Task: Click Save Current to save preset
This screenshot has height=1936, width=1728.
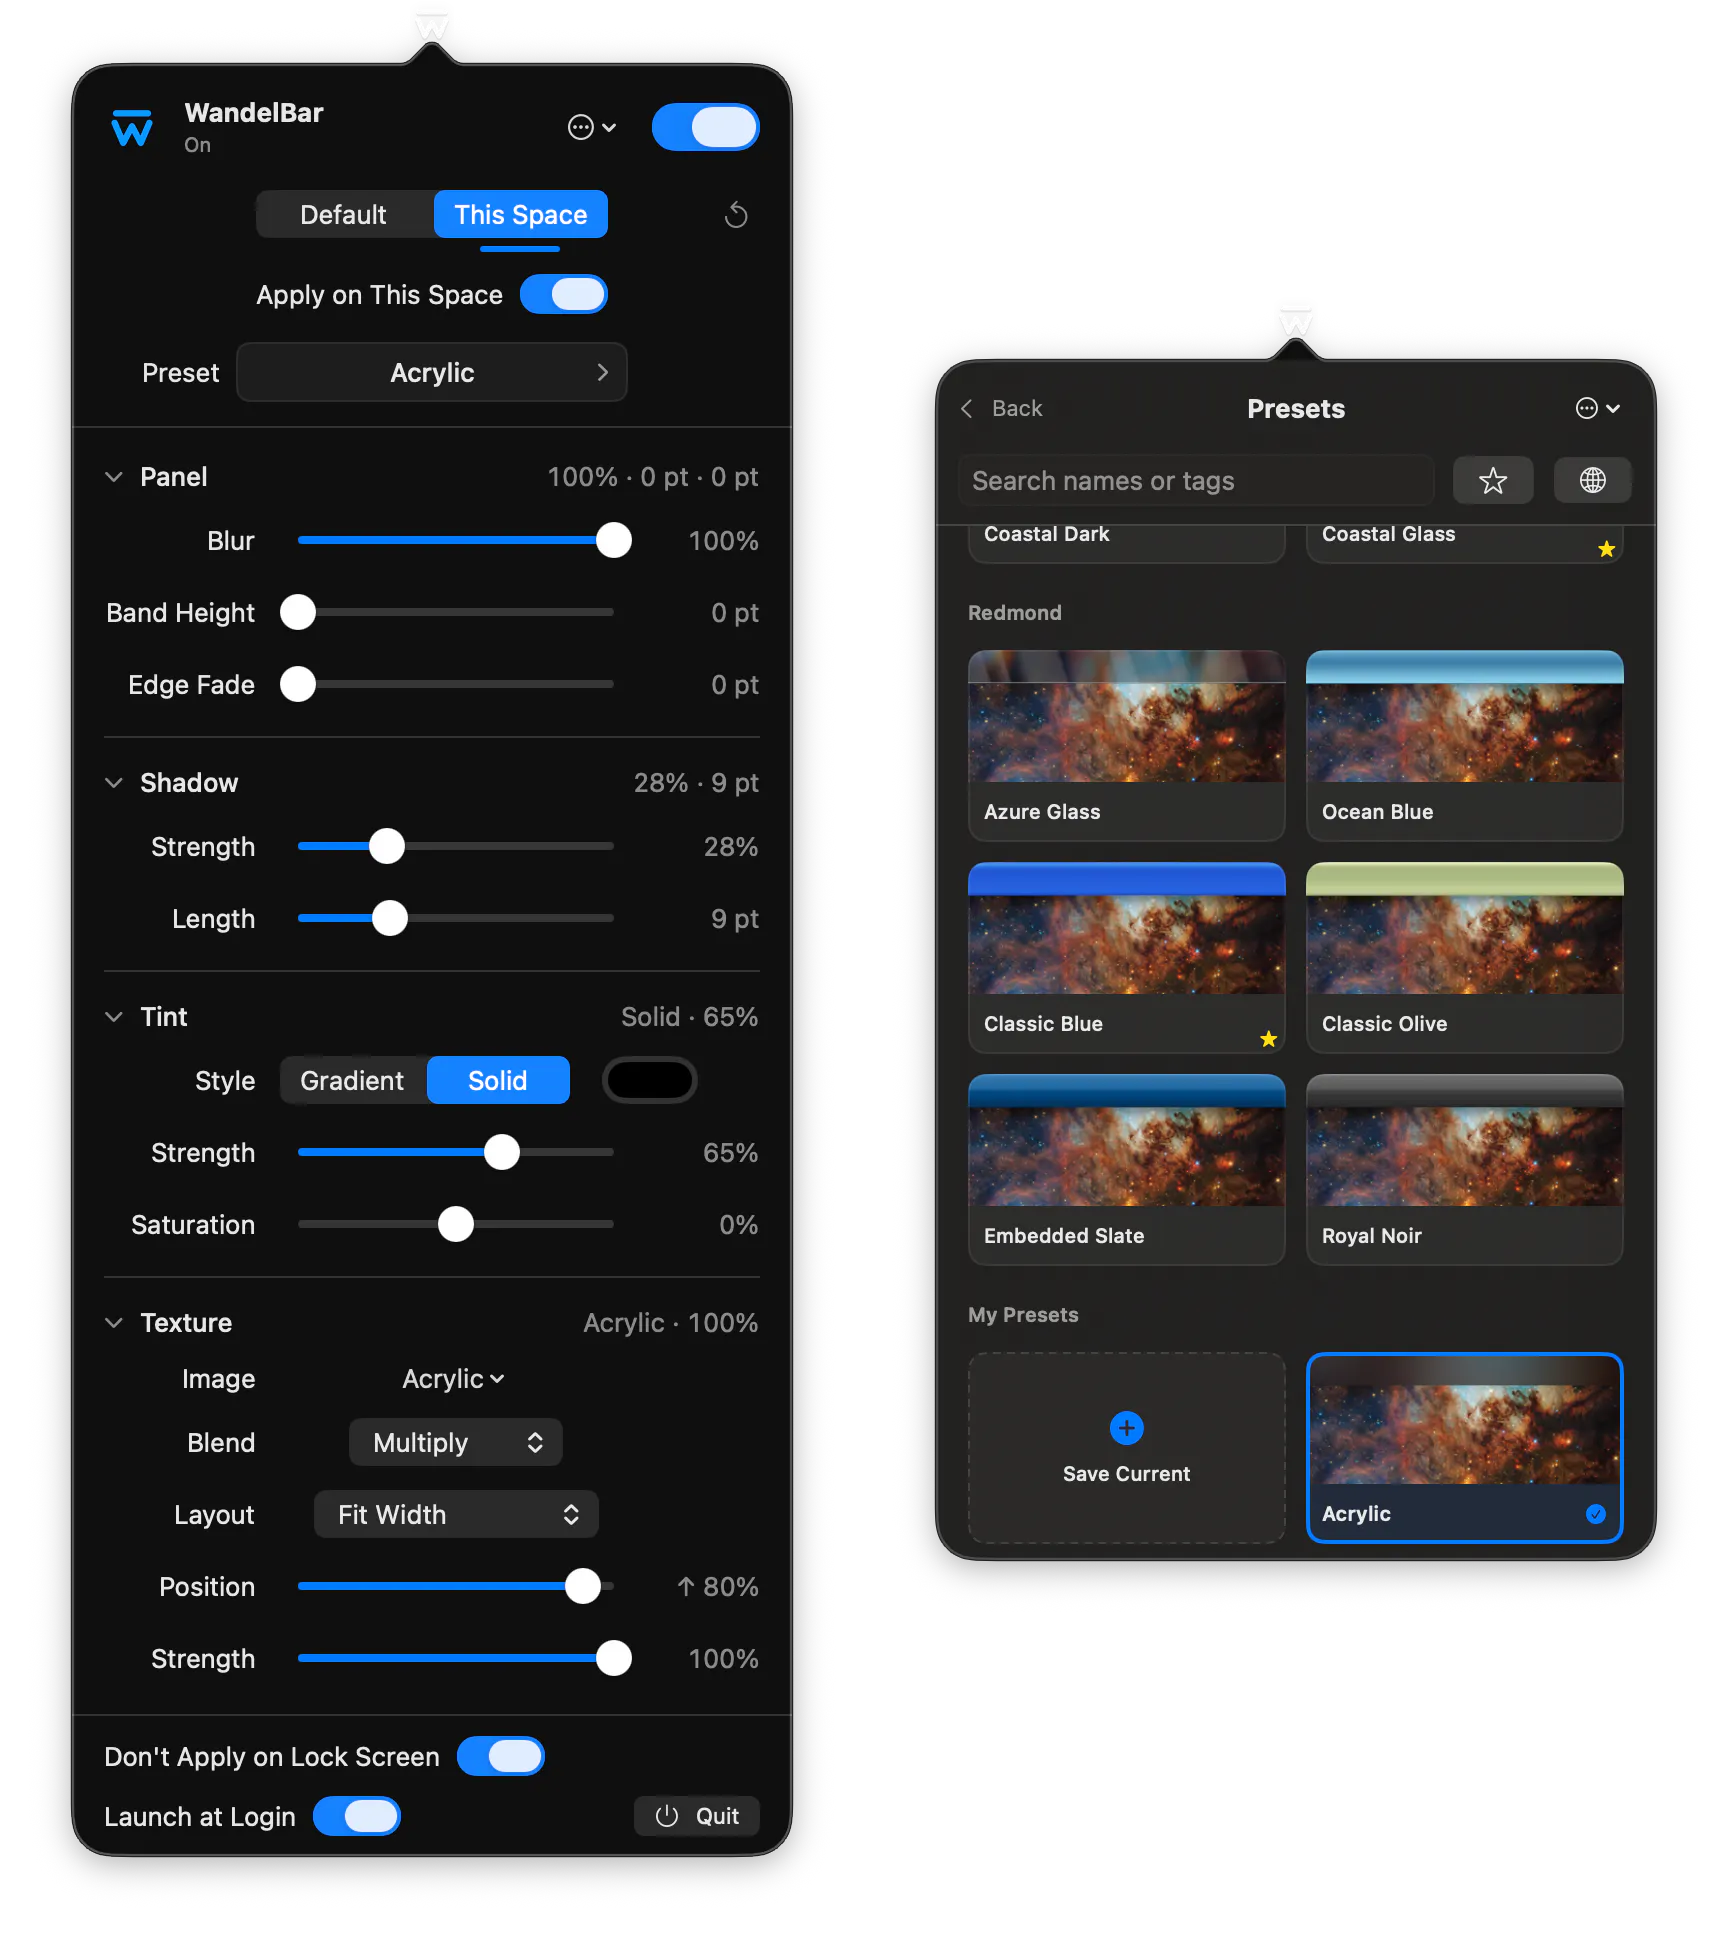Action: point(1127,1448)
